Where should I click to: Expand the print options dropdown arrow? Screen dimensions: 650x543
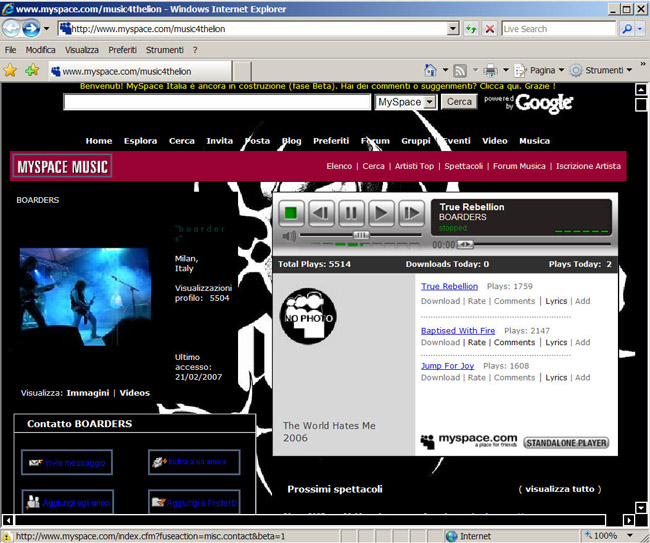pos(506,70)
